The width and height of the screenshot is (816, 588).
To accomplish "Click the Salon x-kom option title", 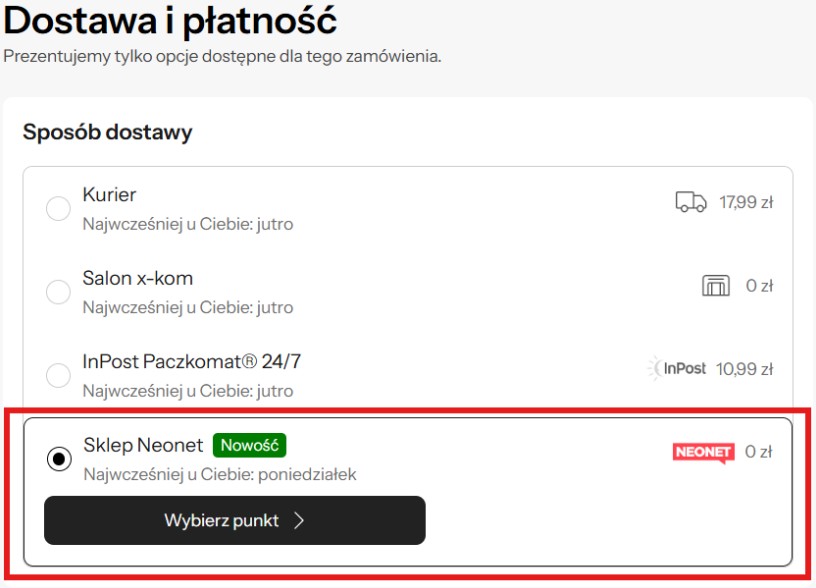I will (x=137, y=278).
